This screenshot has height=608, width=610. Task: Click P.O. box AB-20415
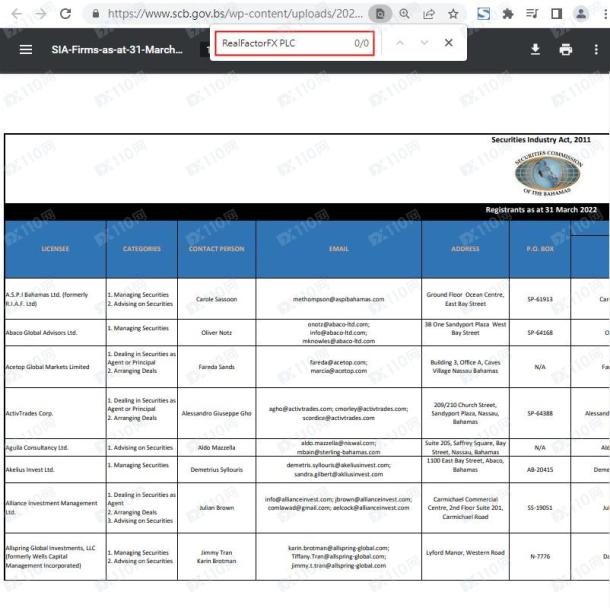540,470
